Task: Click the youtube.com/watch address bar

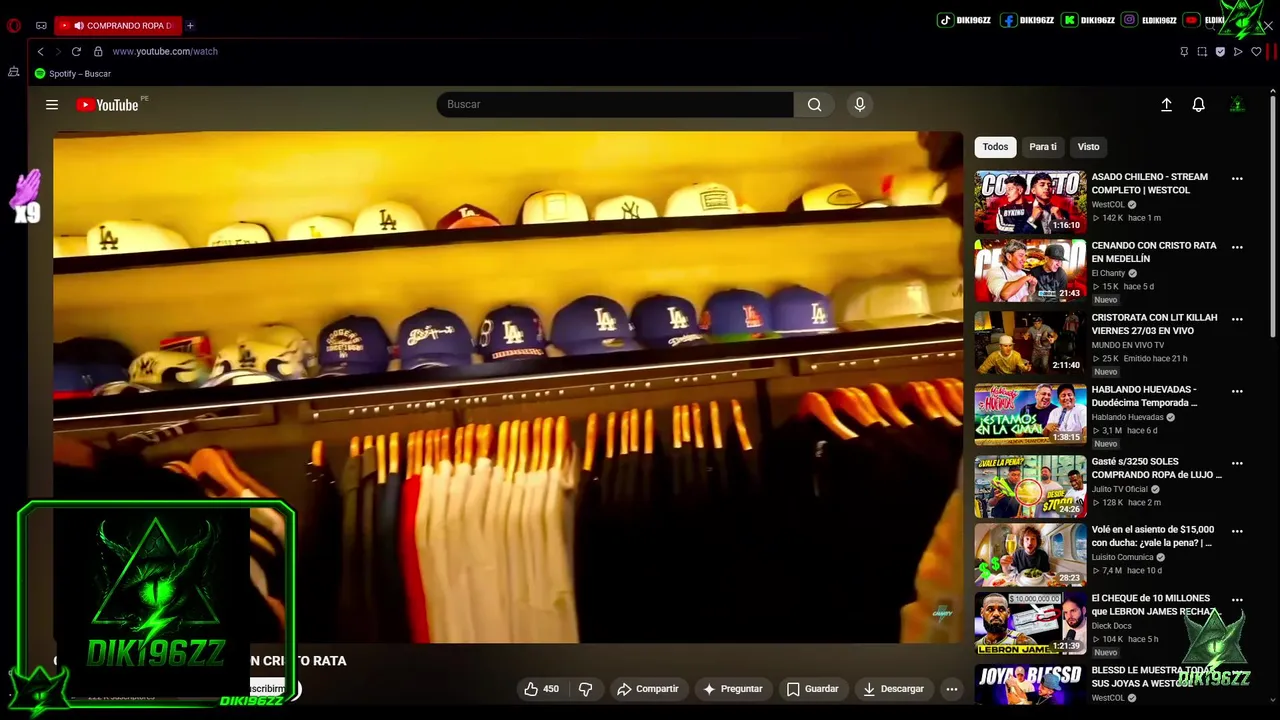Action: 164,51
